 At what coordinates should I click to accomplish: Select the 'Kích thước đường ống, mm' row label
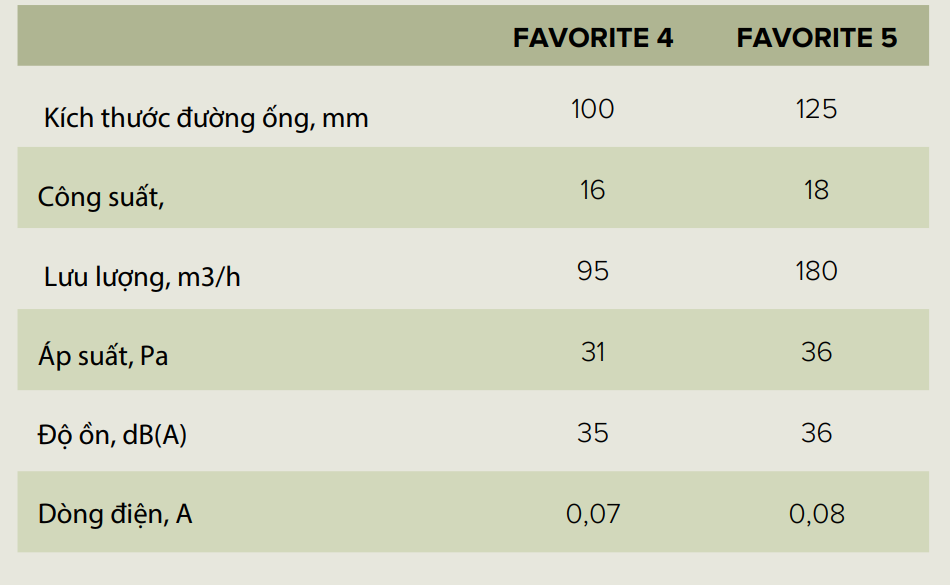pos(206,118)
